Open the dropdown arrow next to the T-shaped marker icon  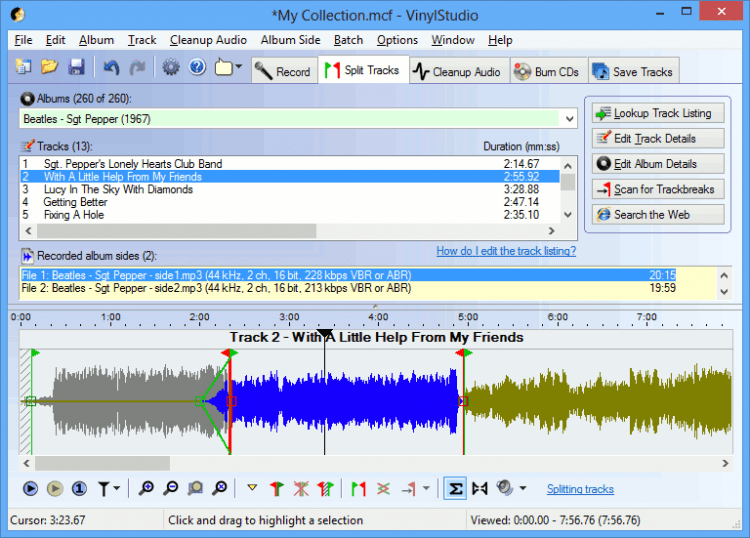119,489
